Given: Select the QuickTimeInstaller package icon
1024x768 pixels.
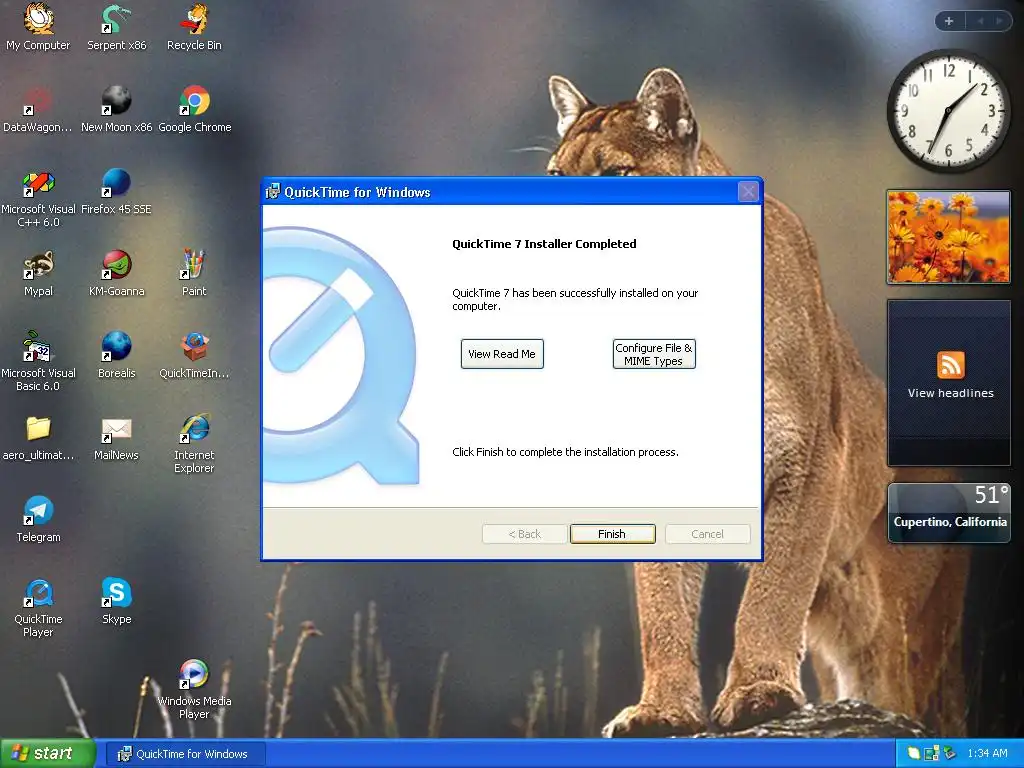Looking at the screenshot, I should (x=194, y=355).
